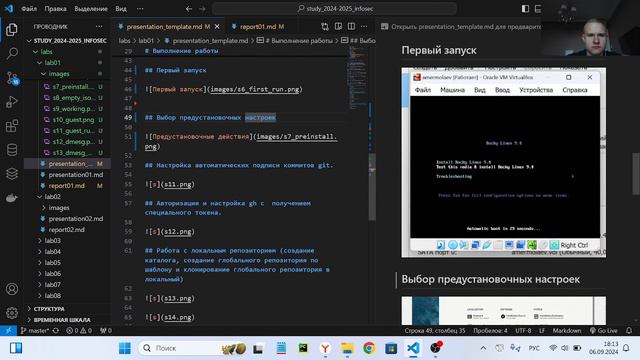This screenshot has height=360, width=640.
Task: Click the VirtualBox screenshot in preview
Action: 504,162
